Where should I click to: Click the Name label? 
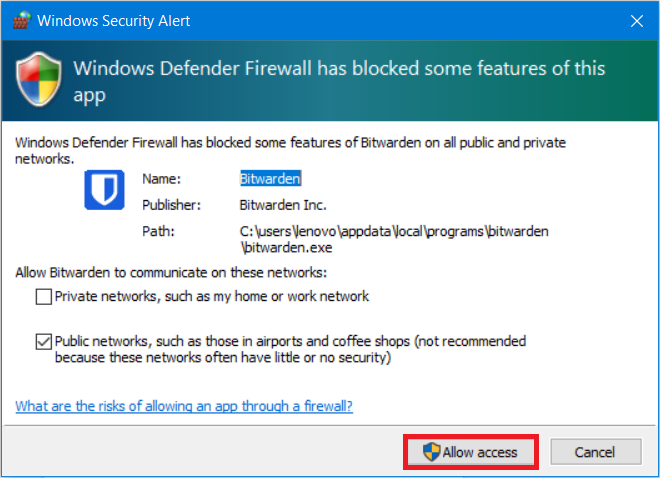point(161,179)
